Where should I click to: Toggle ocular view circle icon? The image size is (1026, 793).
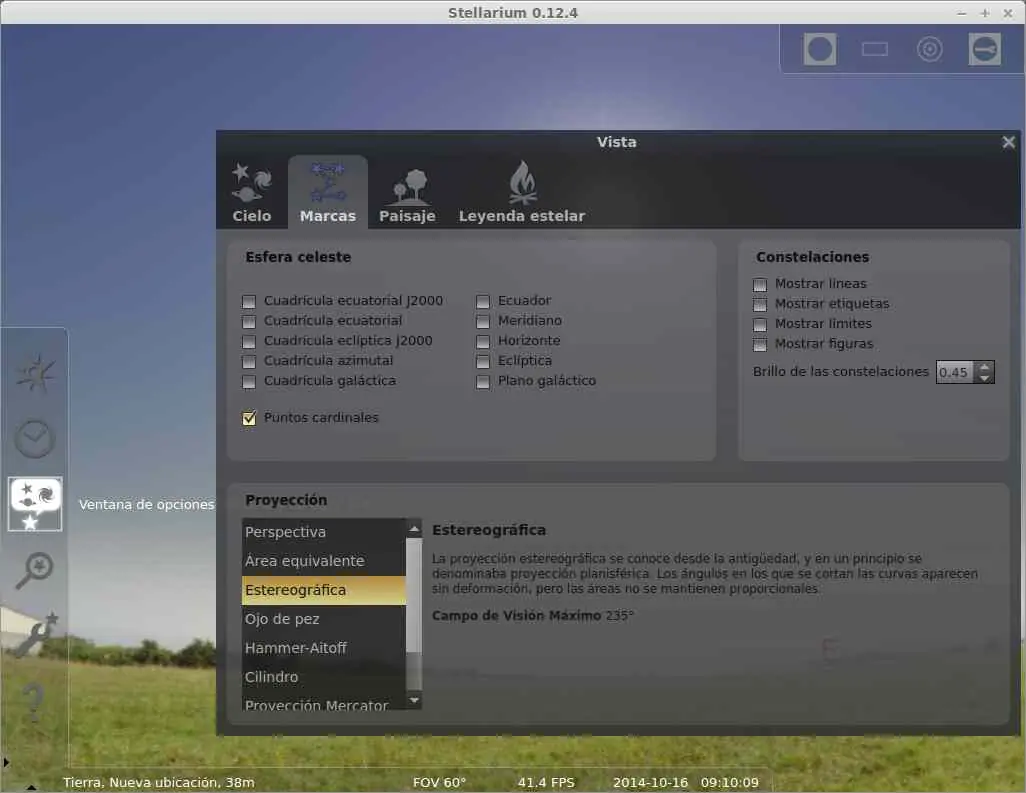(x=820, y=49)
